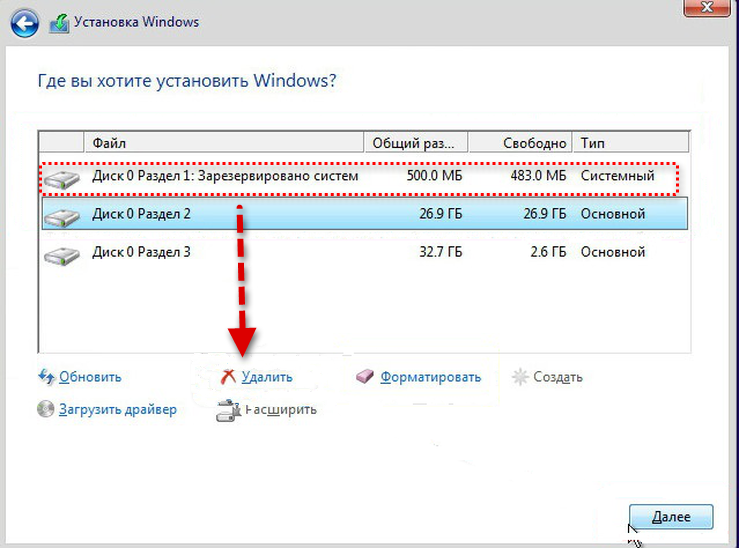
Task: Click the refresh arrows icon beside Обновить
Action: [x=46, y=376]
